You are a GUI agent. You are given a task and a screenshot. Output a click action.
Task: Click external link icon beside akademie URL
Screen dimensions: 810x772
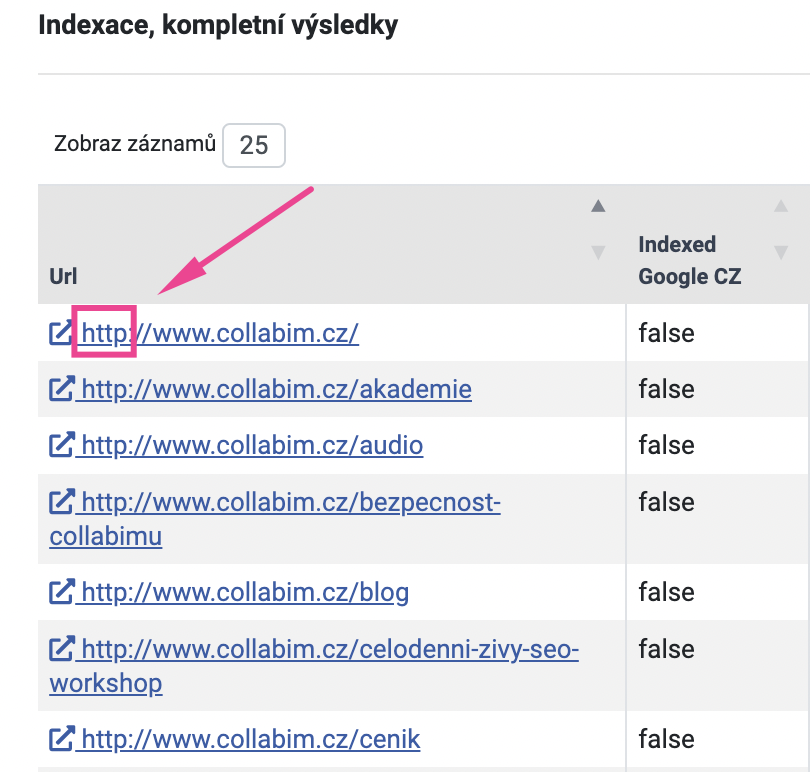click(x=62, y=389)
